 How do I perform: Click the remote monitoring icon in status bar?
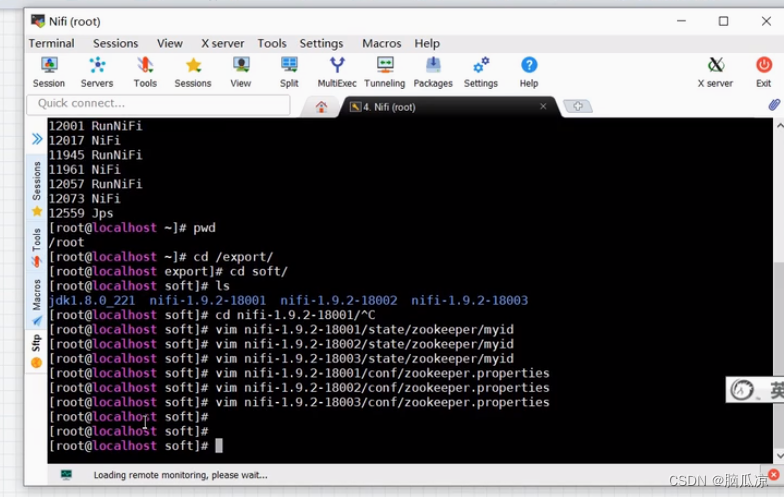pyautogui.click(x=66, y=474)
